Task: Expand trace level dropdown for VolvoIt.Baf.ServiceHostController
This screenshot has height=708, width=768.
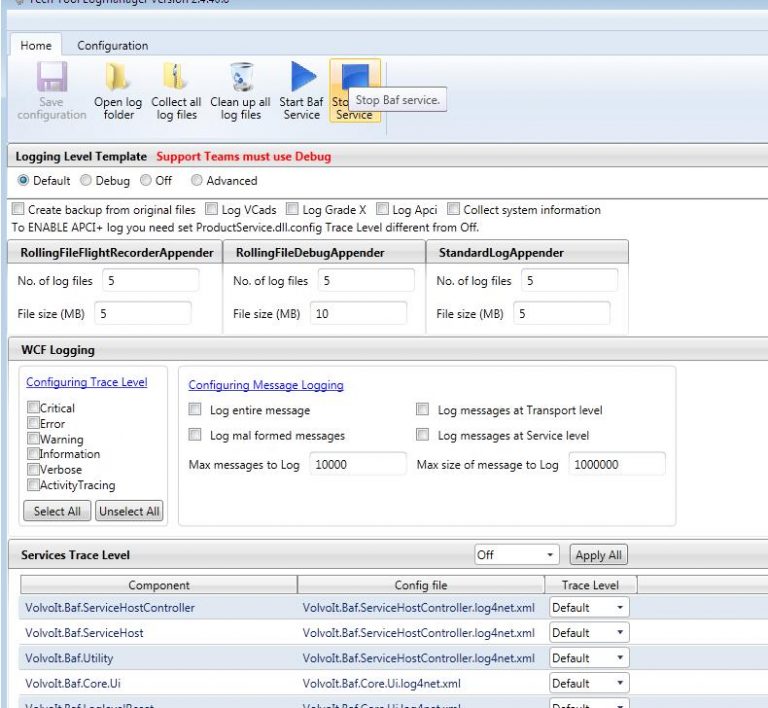Action: click(589, 607)
